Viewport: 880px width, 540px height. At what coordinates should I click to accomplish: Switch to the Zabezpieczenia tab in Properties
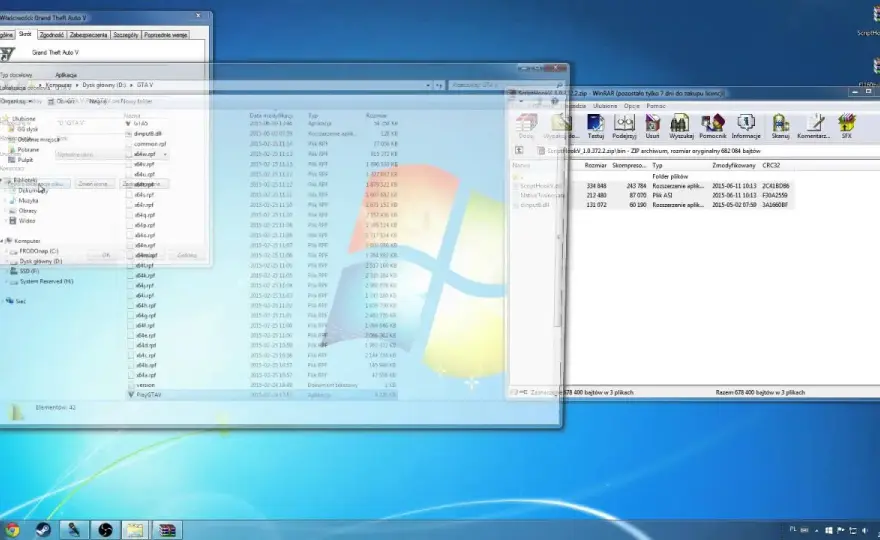pos(88,35)
